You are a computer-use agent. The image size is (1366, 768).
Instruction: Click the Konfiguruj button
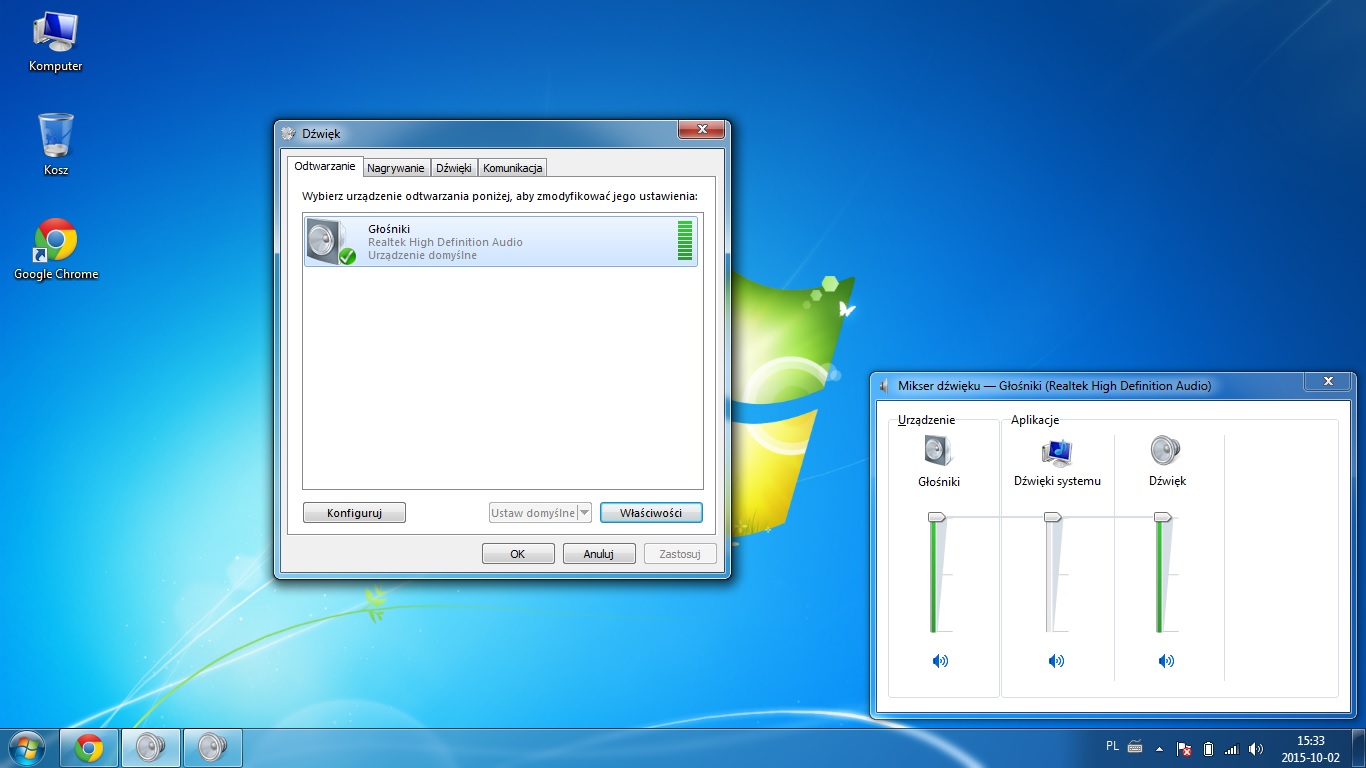pyautogui.click(x=355, y=513)
